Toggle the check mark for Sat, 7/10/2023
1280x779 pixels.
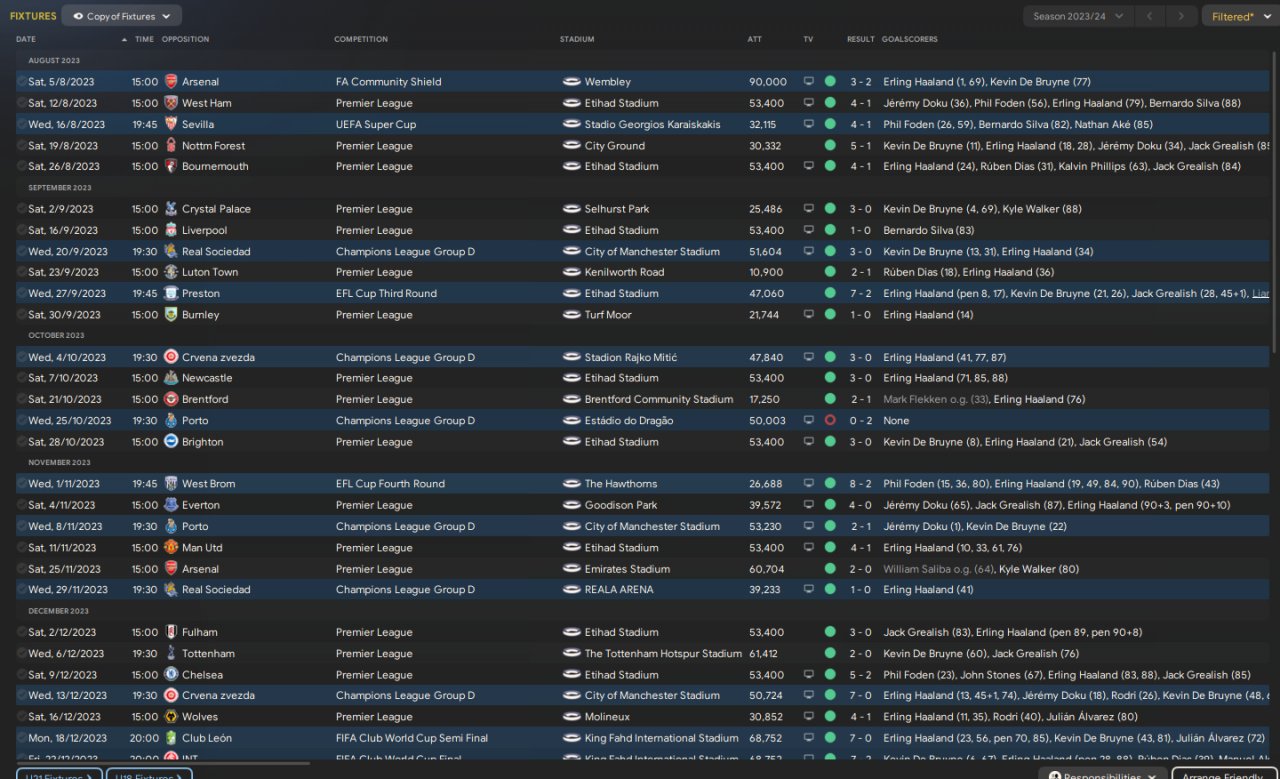point(22,378)
